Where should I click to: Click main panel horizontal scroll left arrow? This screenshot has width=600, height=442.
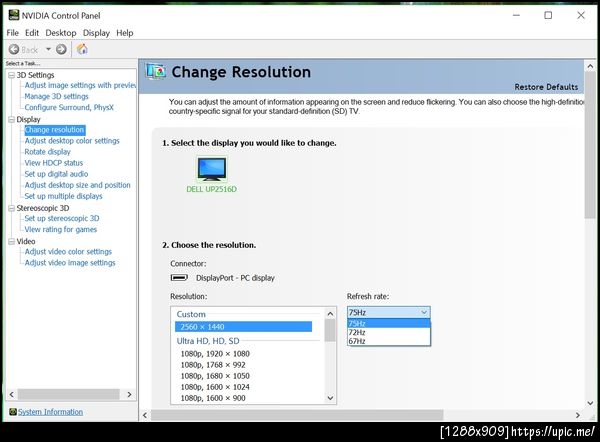coord(145,415)
